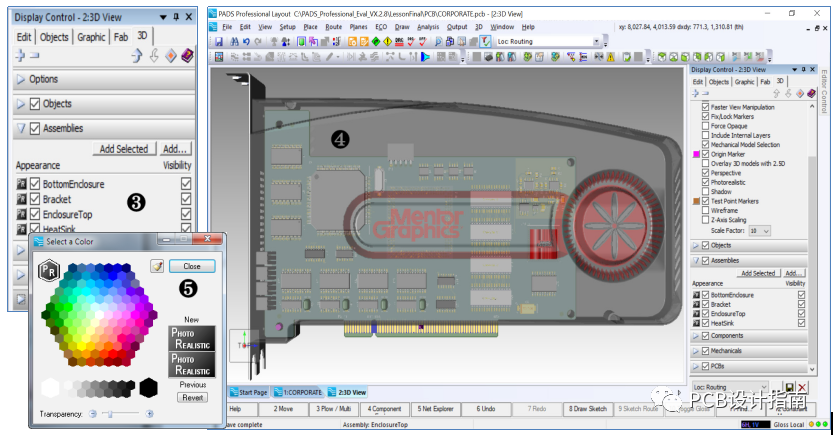The width and height of the screenshot is (834, 436).
Task: Click the first green 3D view cube icon
Action: click(662, 57)
